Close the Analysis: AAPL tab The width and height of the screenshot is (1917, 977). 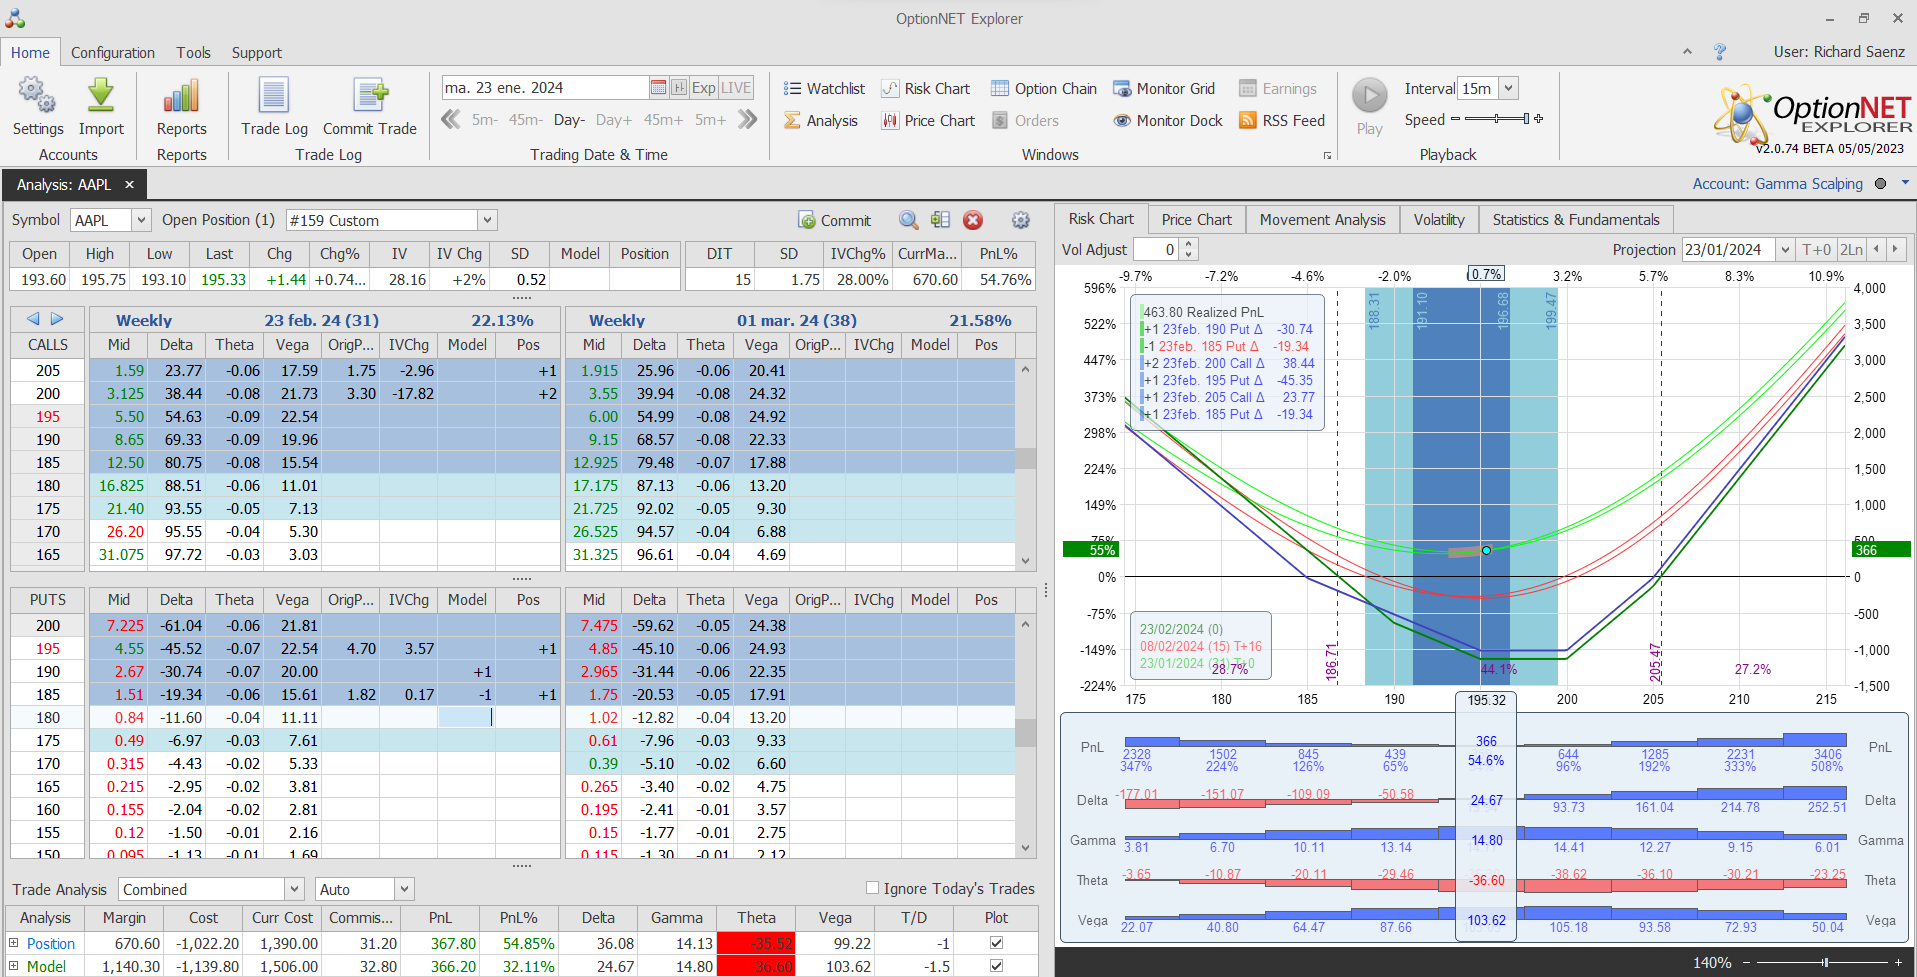[129, 185]
